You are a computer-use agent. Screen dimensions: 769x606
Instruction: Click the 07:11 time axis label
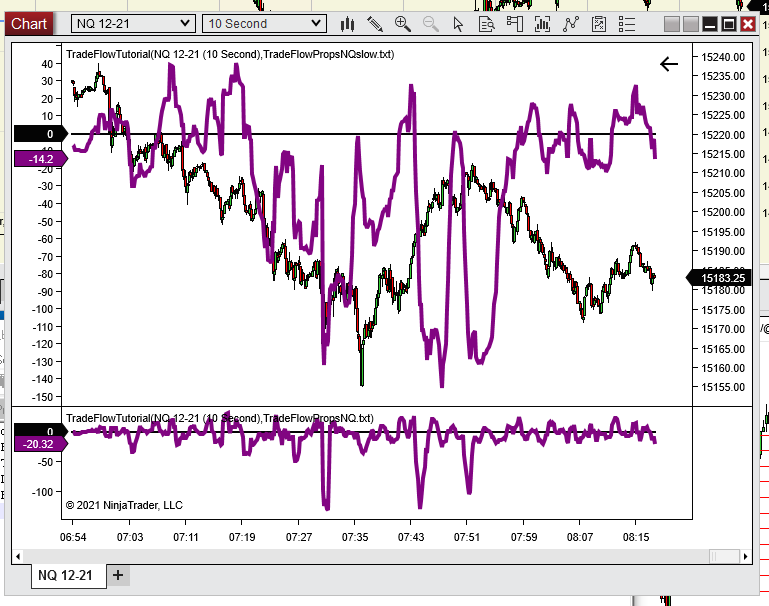186,537
